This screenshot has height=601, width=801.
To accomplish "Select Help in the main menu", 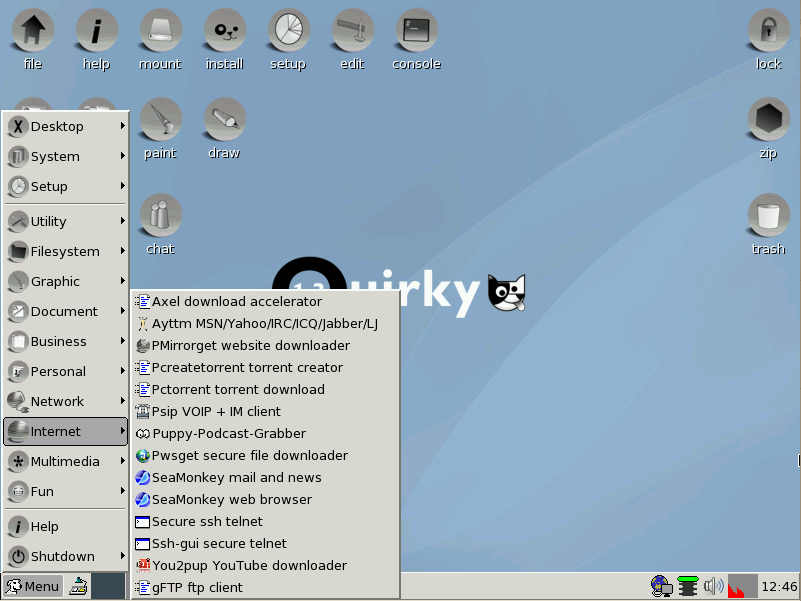I will pyautogui.click(x=66, y=526).
